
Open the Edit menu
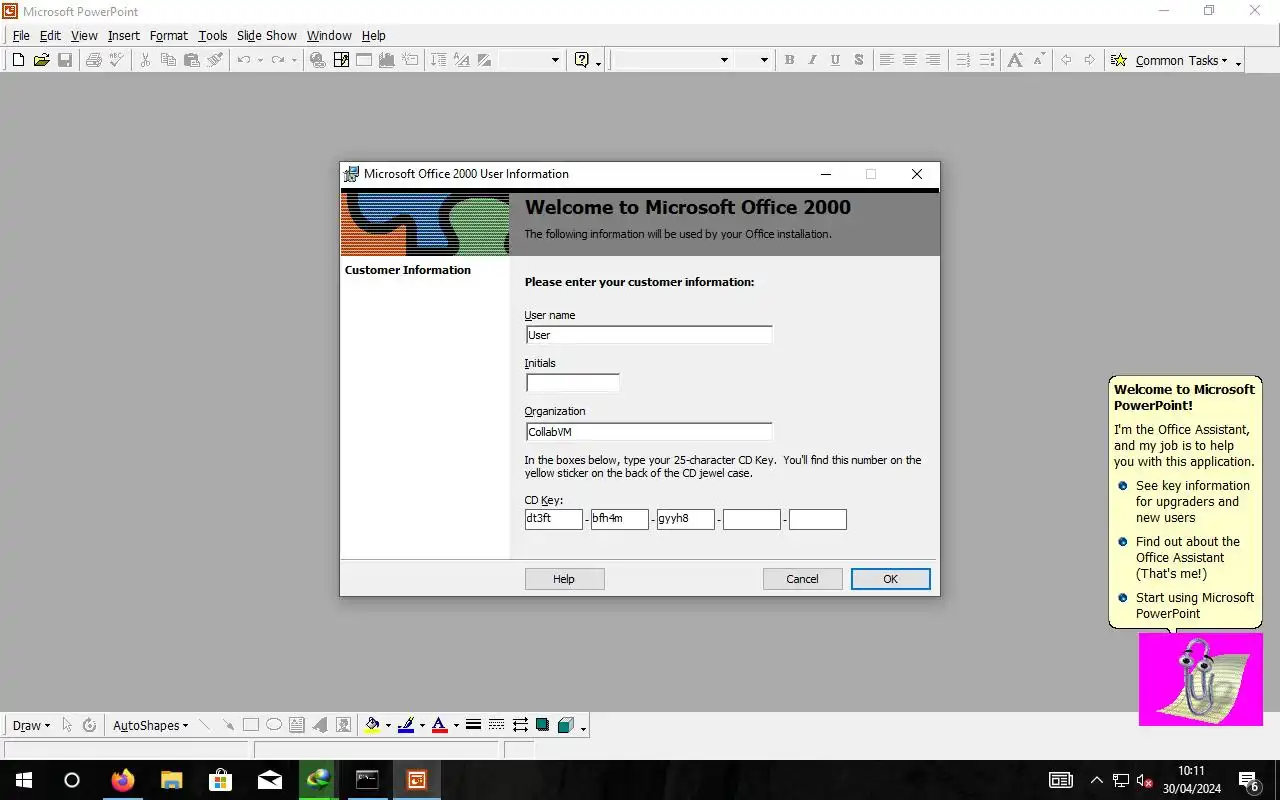[50, 35]
